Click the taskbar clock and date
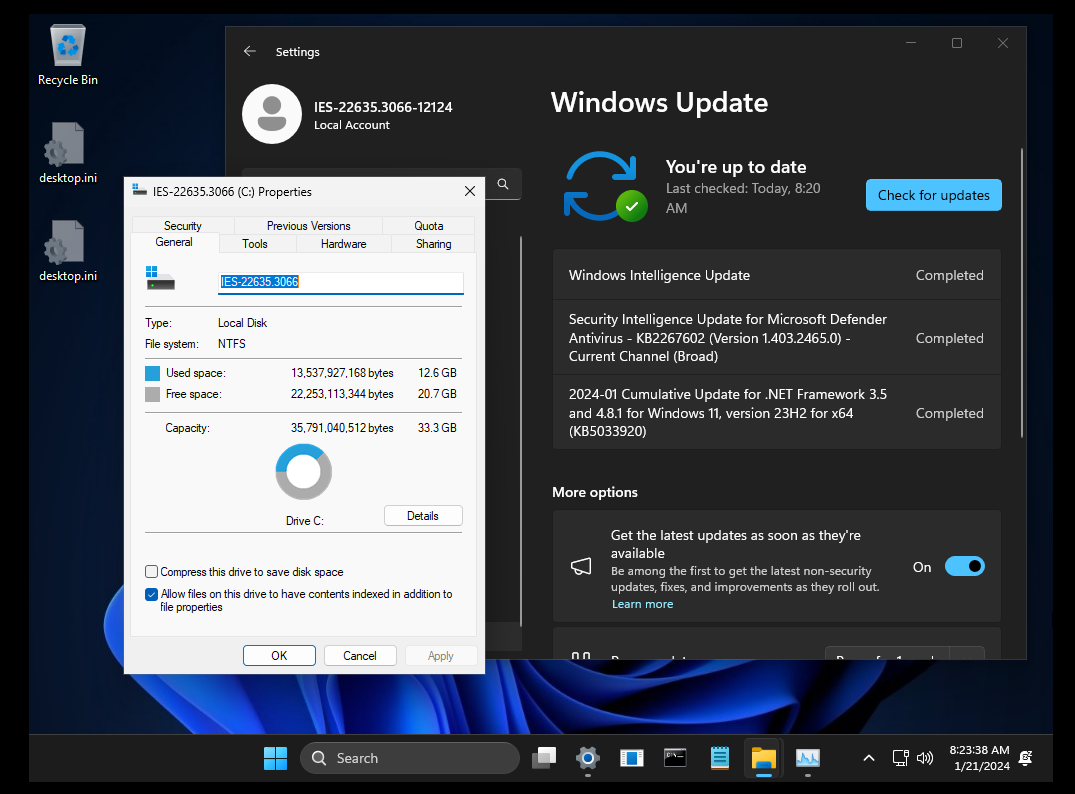The height and width of the screenshot is (794, 1075). (980, 758)
